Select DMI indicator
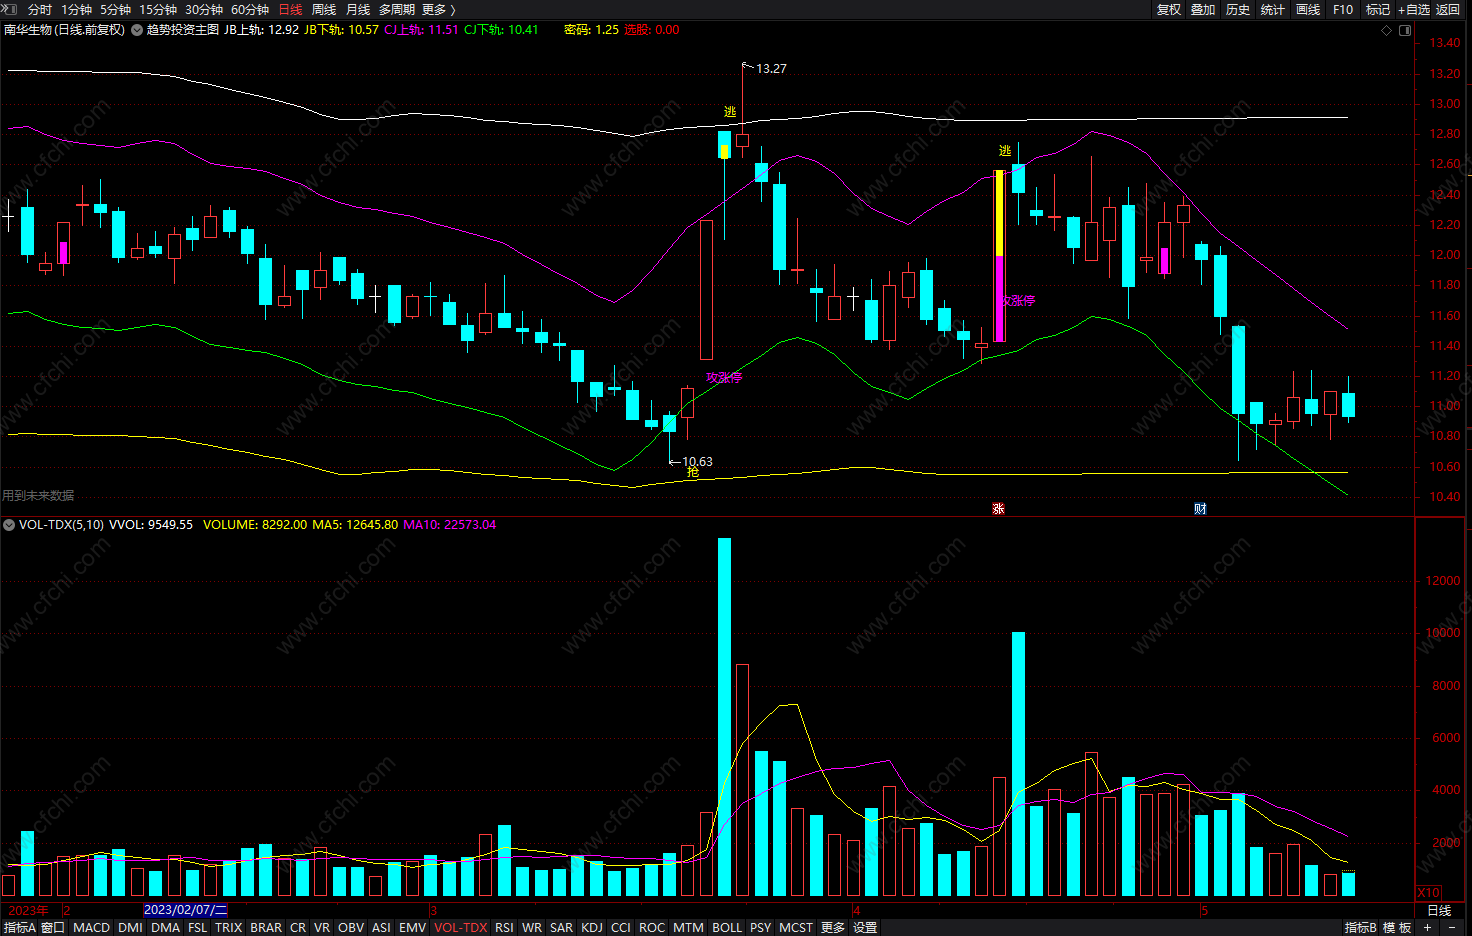The height and width of the screenshot is (936, 1472). coord(130,928)
